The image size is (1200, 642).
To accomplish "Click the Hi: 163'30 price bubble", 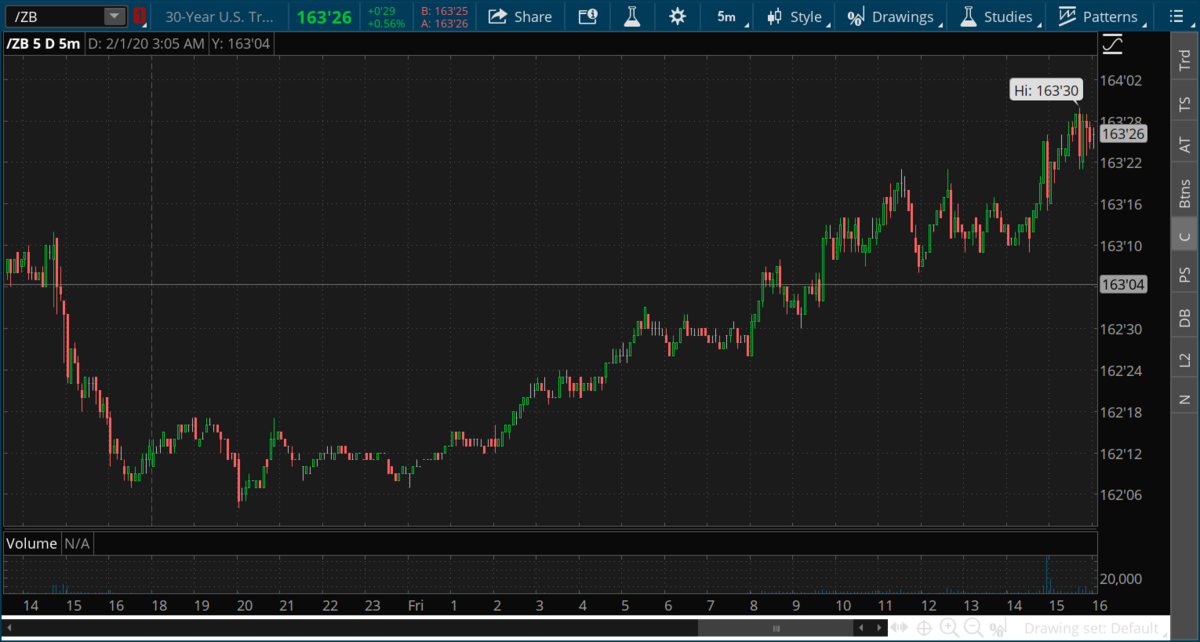I will click(x=1045, y=91).
